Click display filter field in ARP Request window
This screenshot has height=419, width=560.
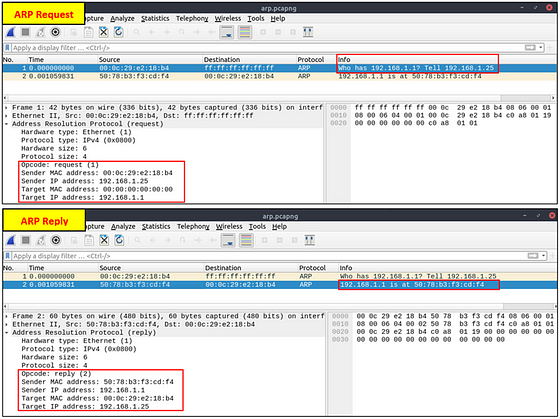(x=268, y=48)
